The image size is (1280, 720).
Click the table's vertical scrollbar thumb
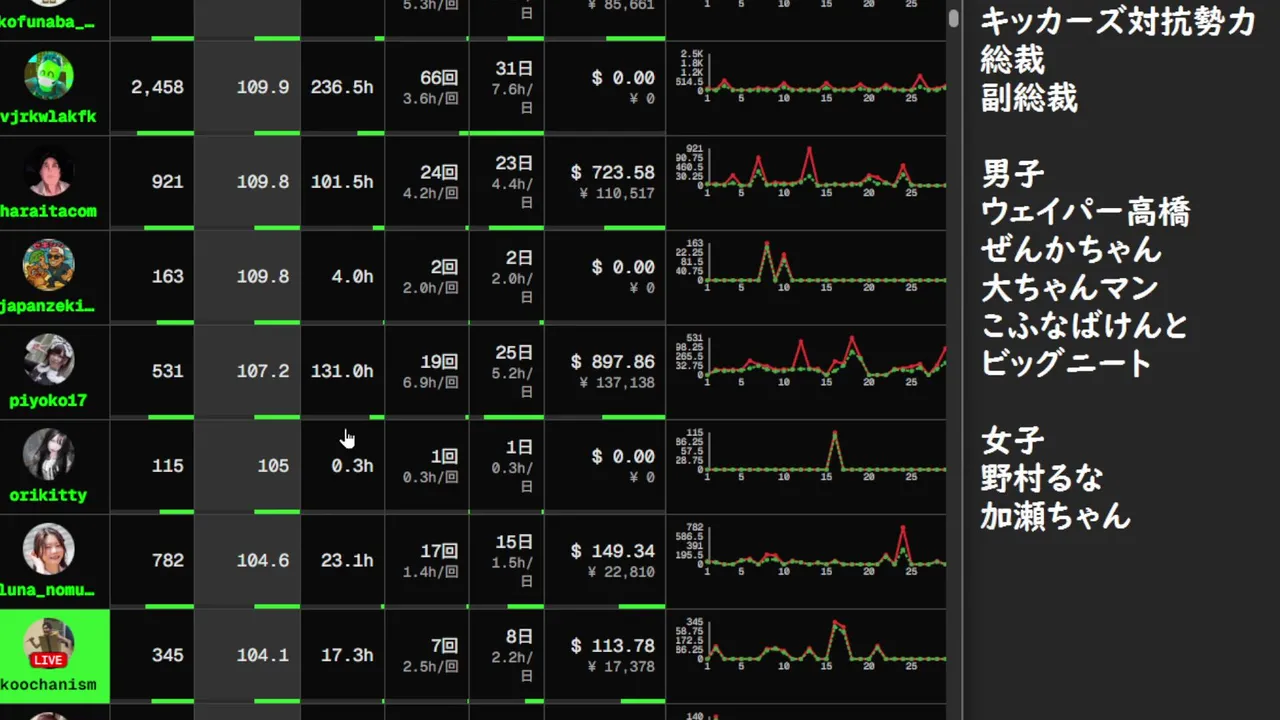954,17
